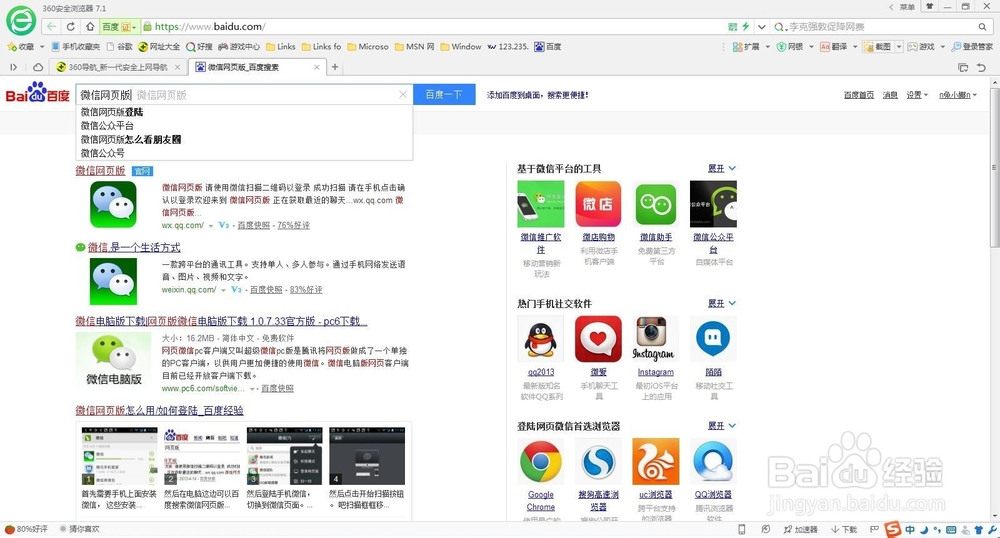Screen dimensions: 1000x538
Task: Open the skin (shirt) icon in title bar
Action: click(x=930, y=6)
